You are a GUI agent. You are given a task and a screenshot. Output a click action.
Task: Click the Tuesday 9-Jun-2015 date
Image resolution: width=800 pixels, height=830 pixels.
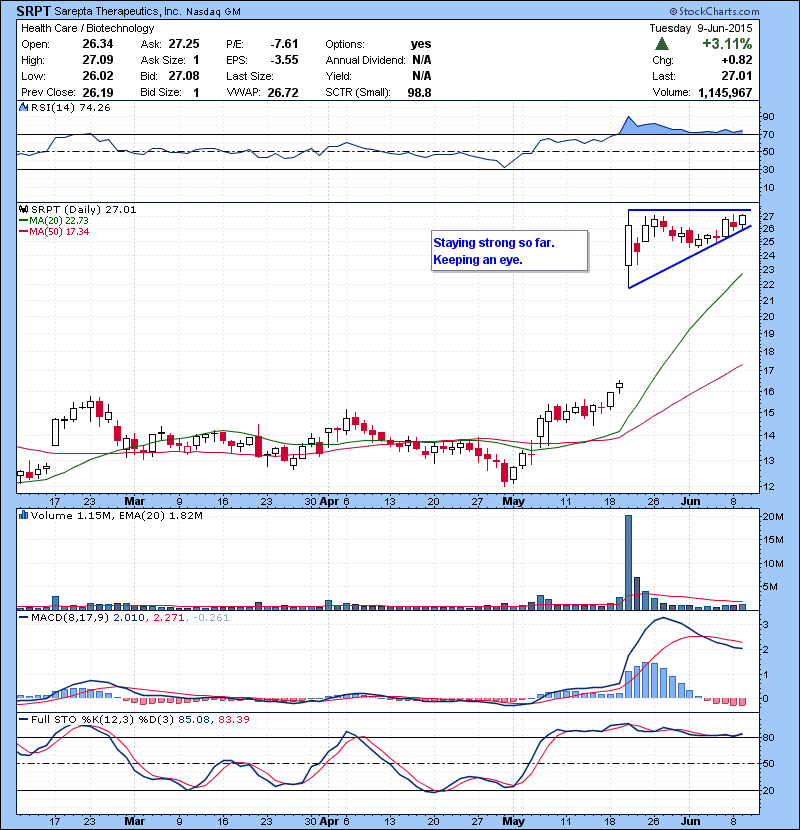tap(701, 28)
